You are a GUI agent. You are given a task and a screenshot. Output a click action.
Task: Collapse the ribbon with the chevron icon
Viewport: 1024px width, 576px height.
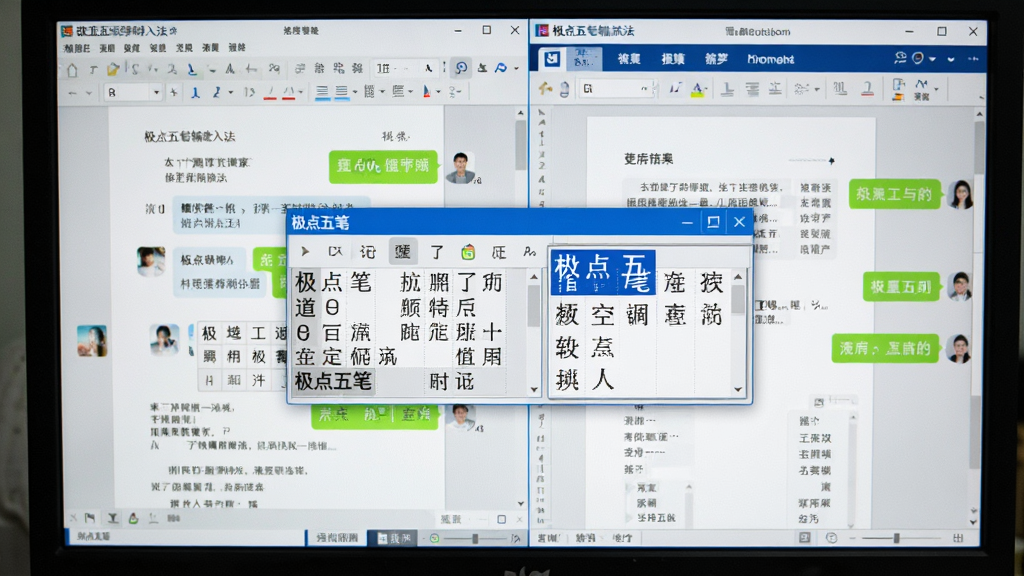951,59
